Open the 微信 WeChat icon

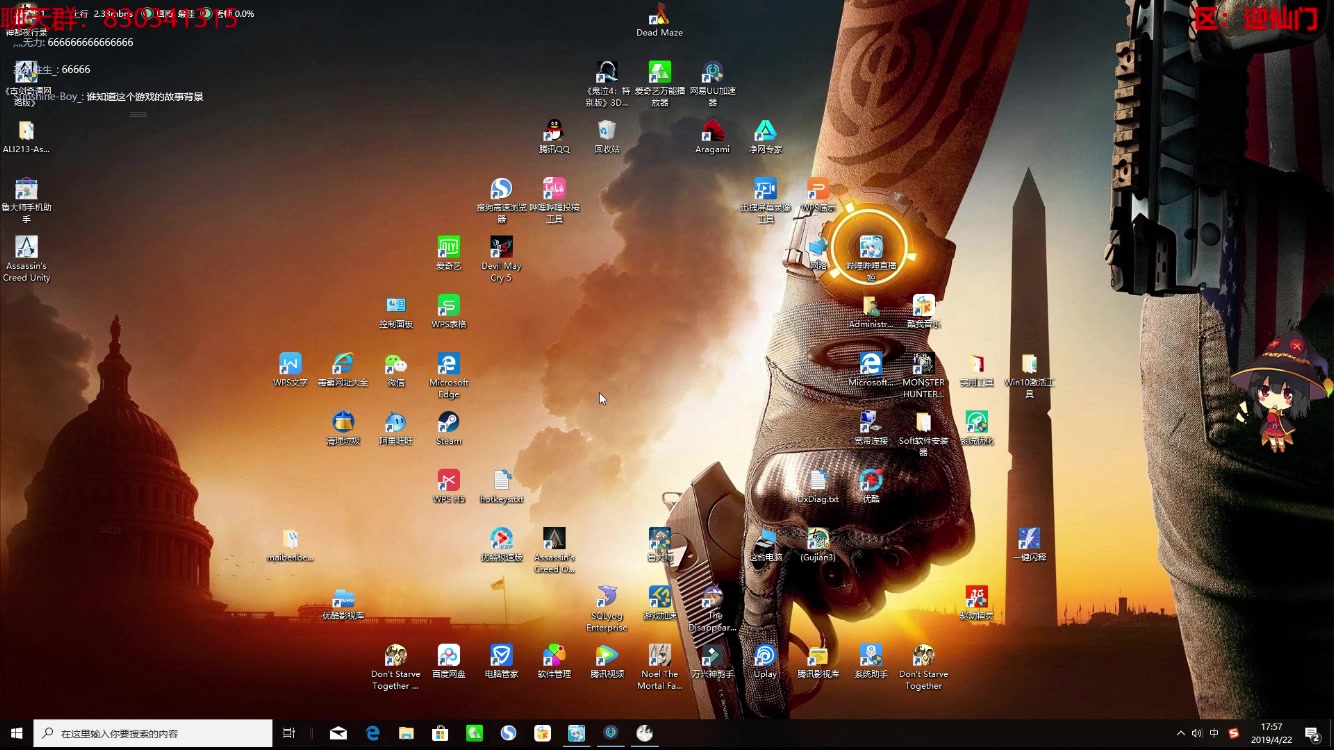(396, 370)
